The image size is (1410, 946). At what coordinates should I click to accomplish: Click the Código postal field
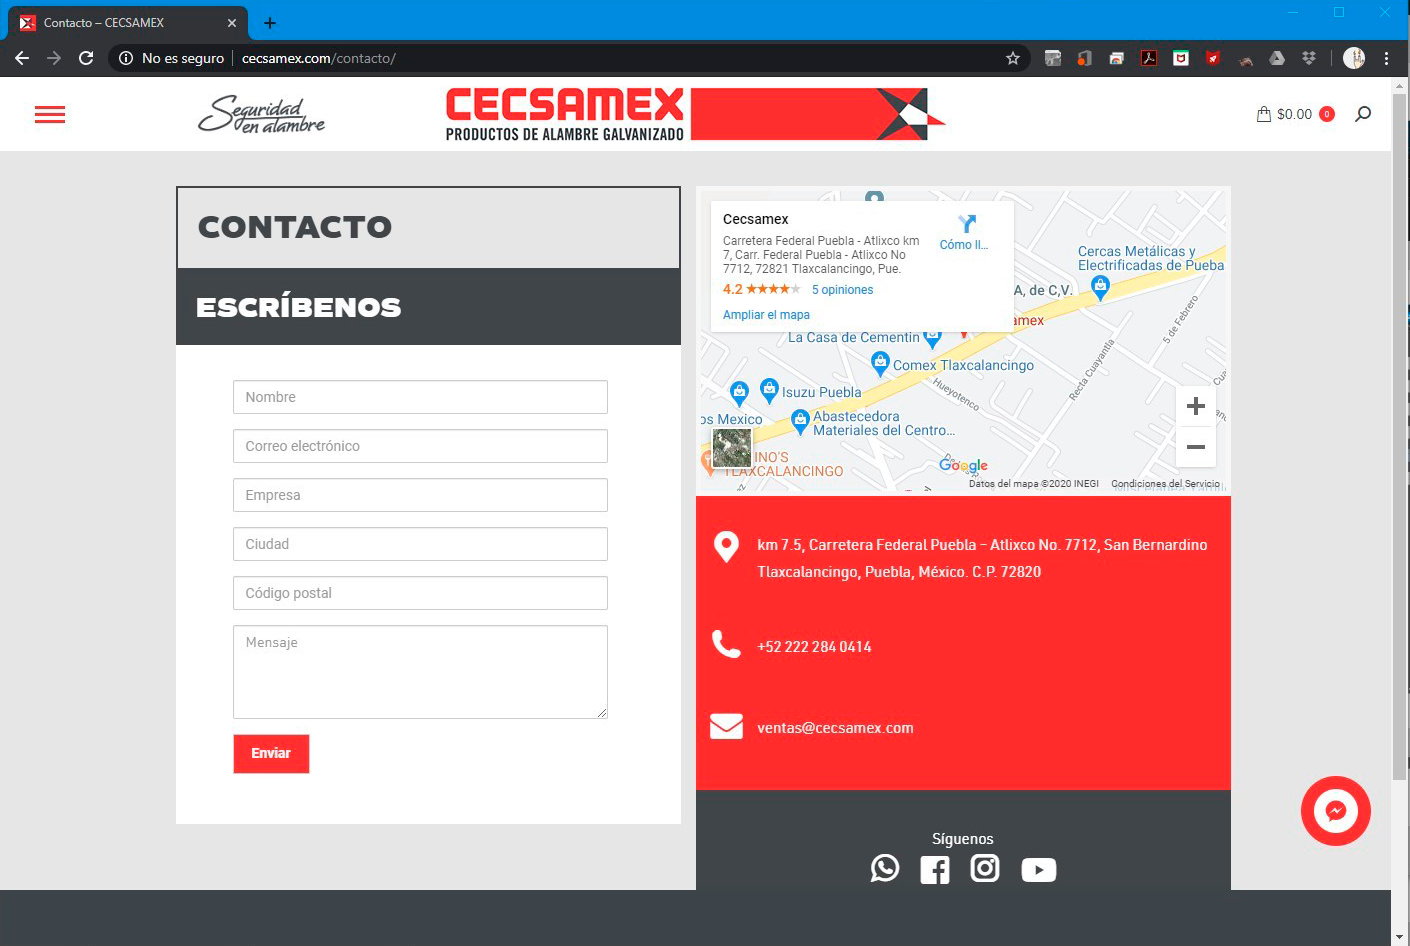pyautogui.click(x=420, y=593)
